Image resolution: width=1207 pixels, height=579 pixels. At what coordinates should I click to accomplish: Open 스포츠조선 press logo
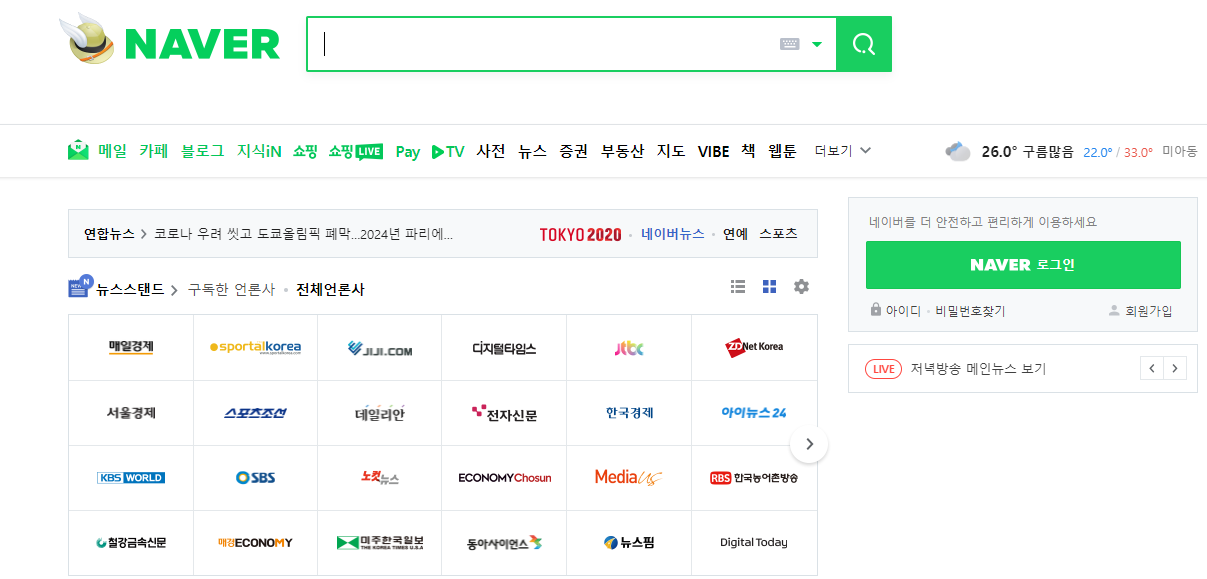(256, 413)
